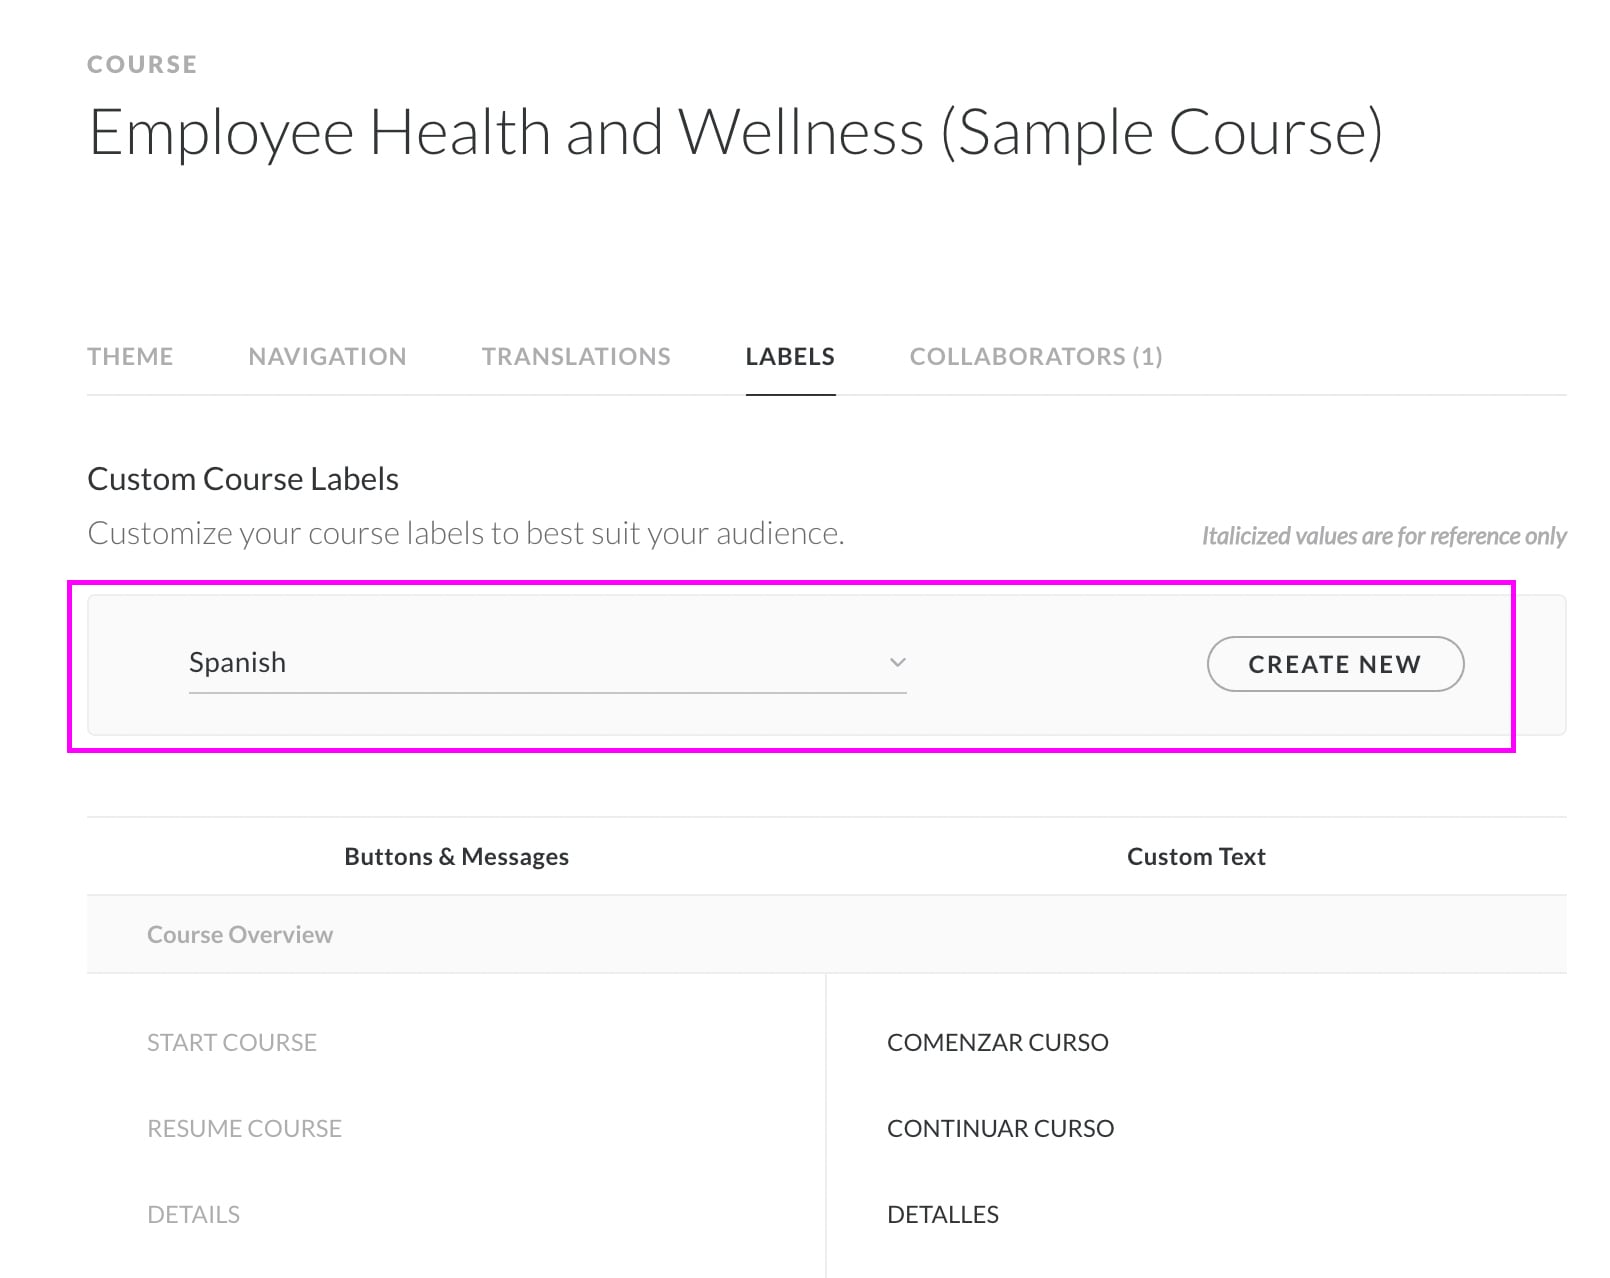This screenshot has height=1278, width=1610.
Task: Edit the CONTINUAR CURSO custom text
Action: point(999,1128)
